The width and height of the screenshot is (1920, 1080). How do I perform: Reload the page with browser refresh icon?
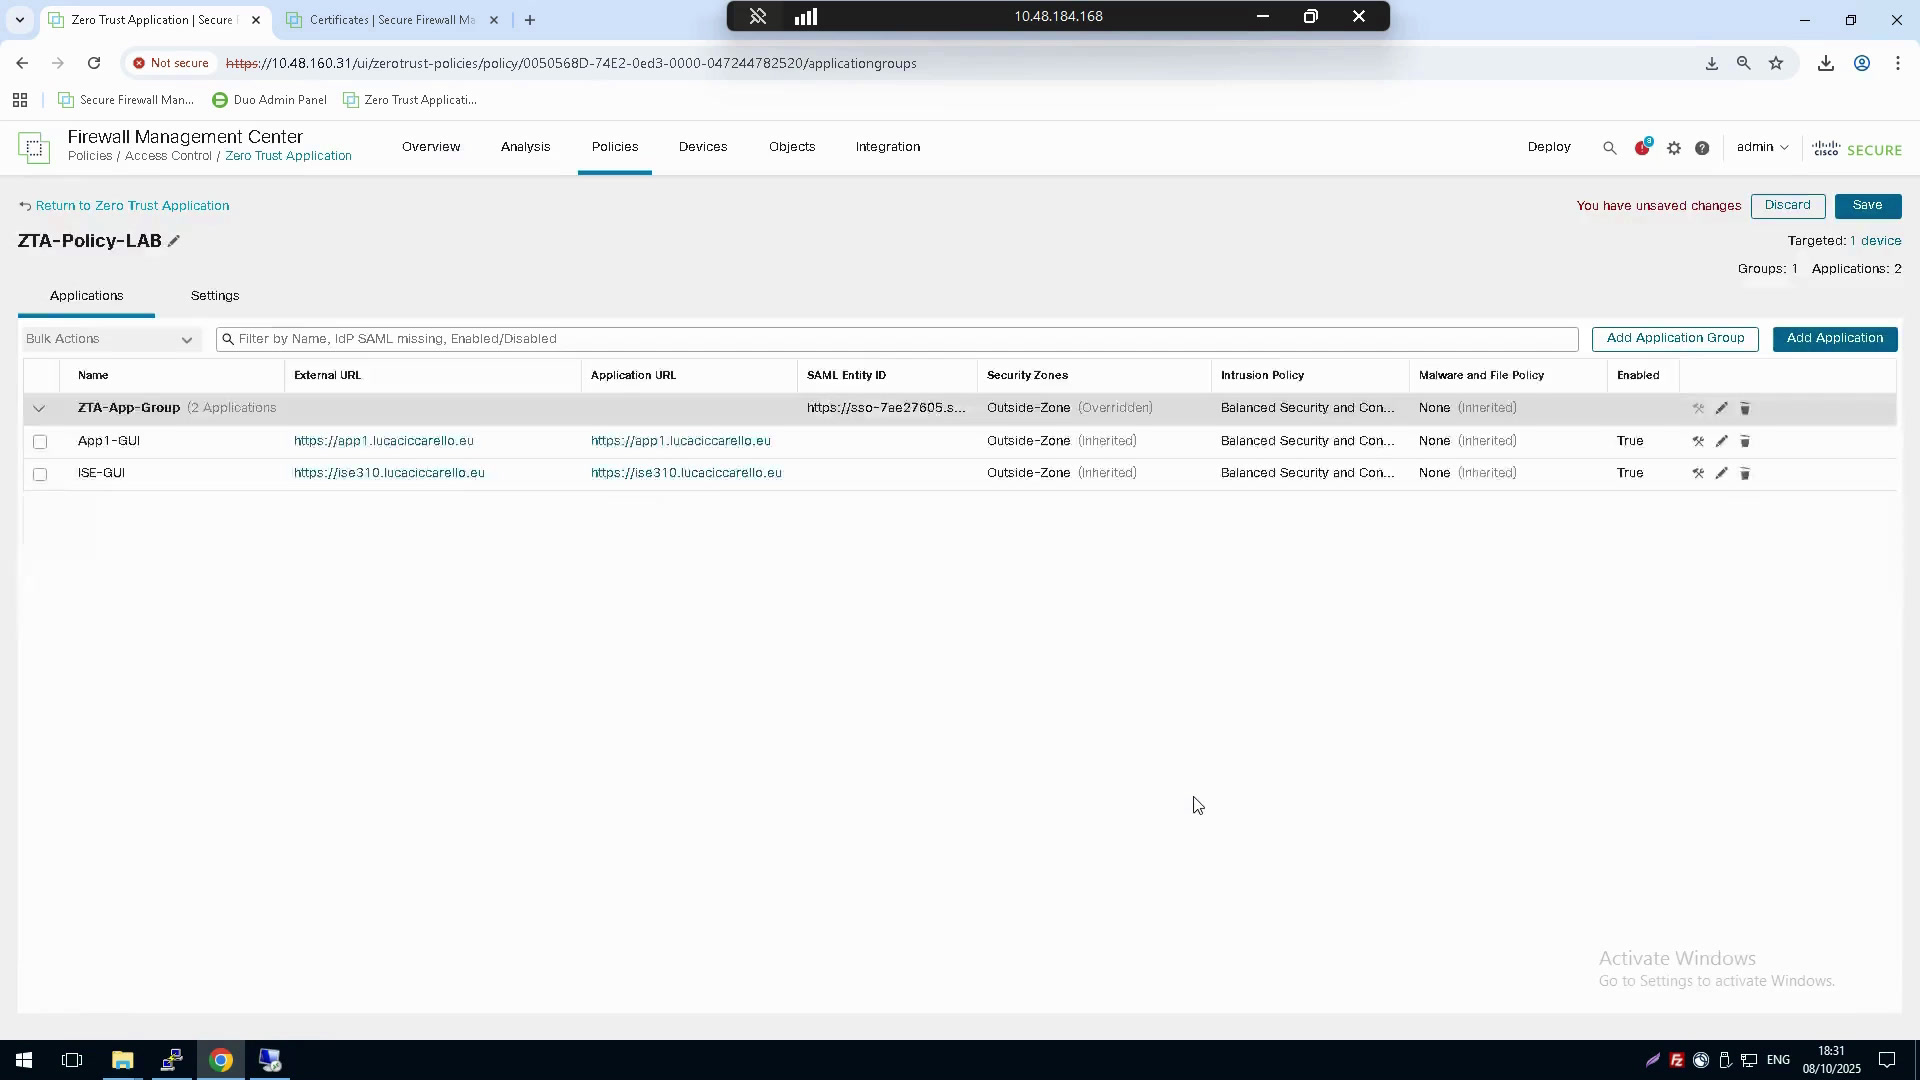94,63
